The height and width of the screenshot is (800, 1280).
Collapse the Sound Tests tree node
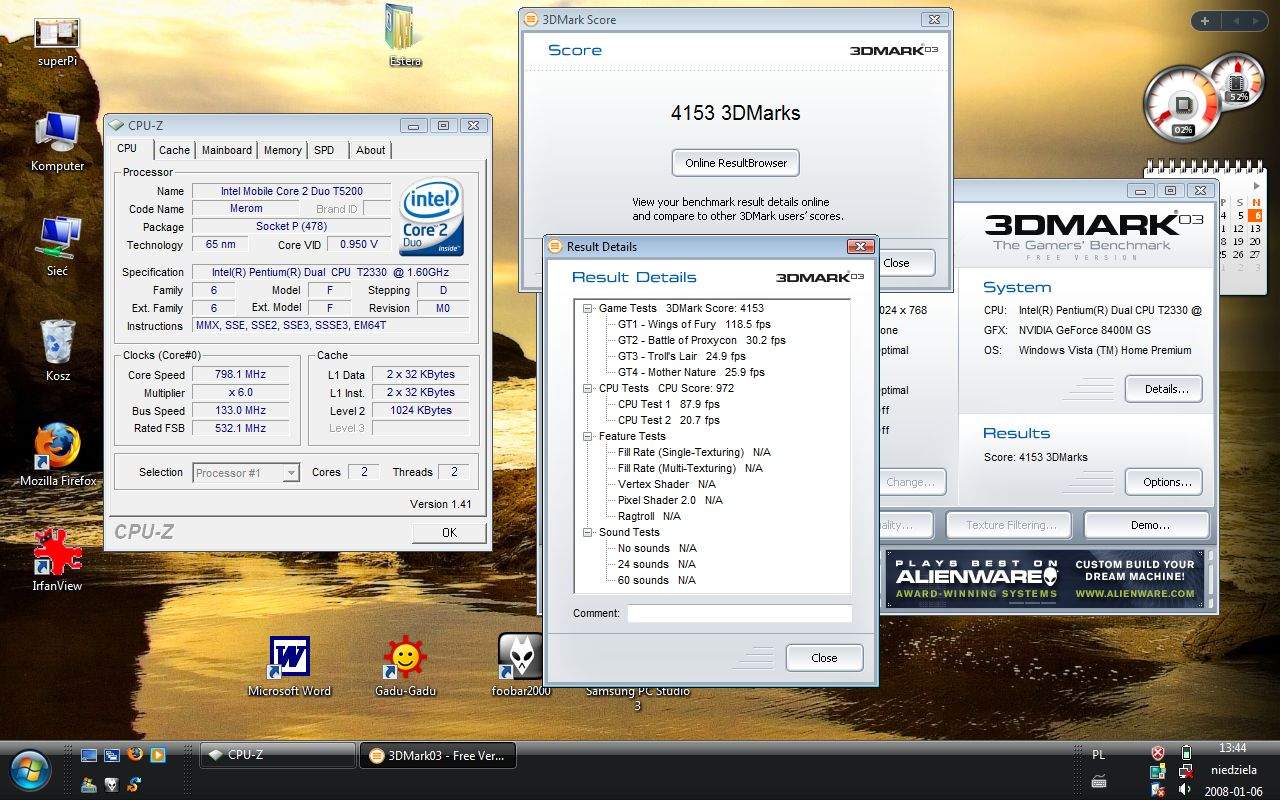588,532
